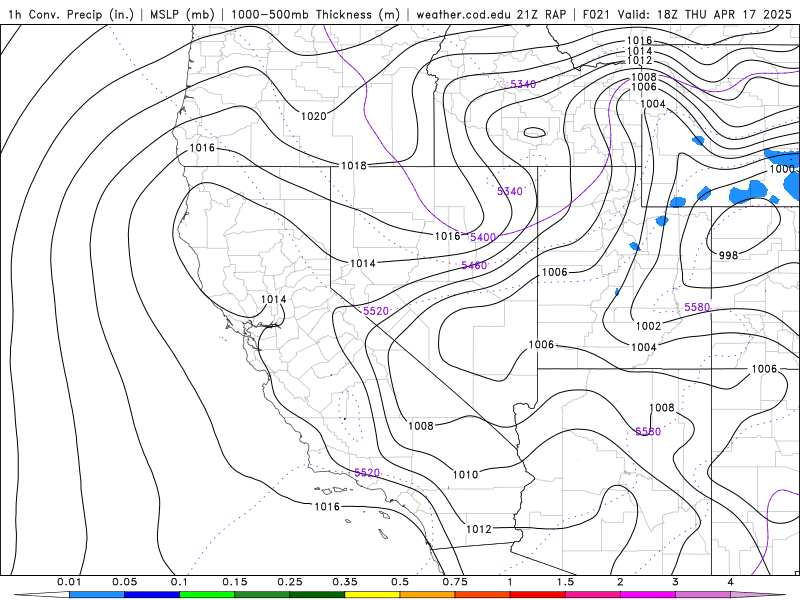This screenshot has height=600, width=800.
Task: Click the 1002 isobar label
Action: point(648,326)
